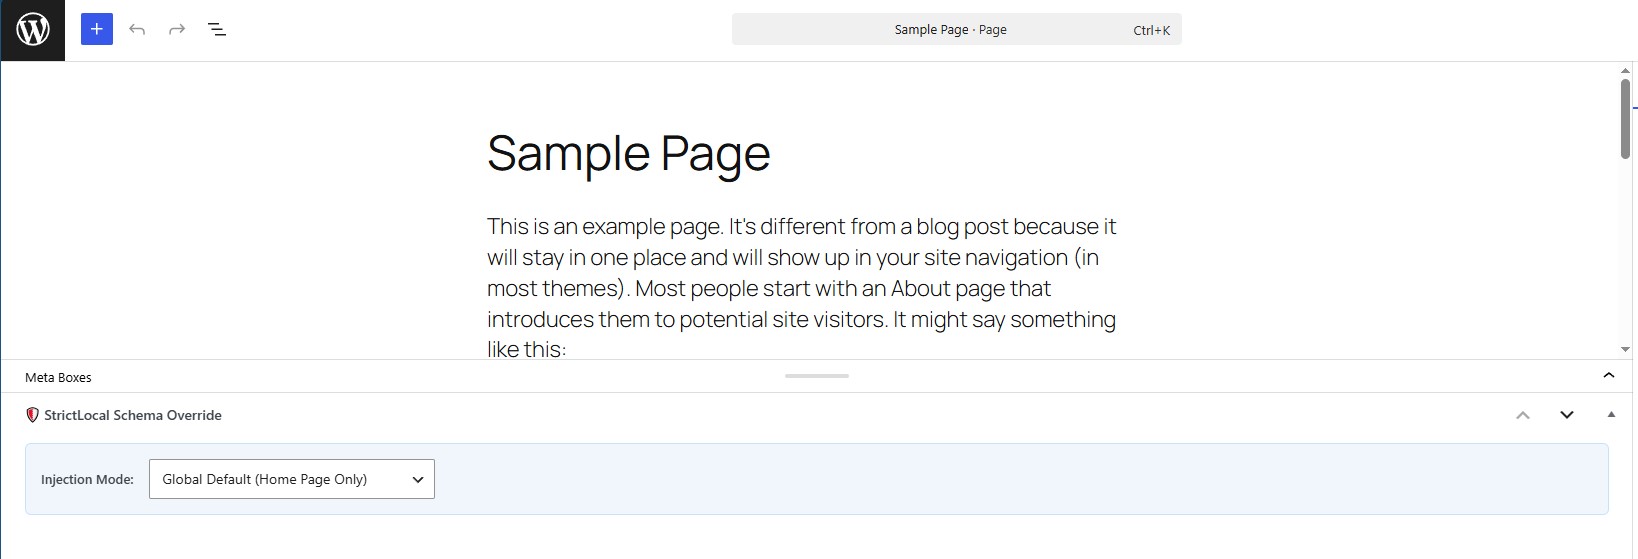Screen dimensions: 1638x559
Task: Open the Sample Page command palette bar
Action: tap(957, 29)
